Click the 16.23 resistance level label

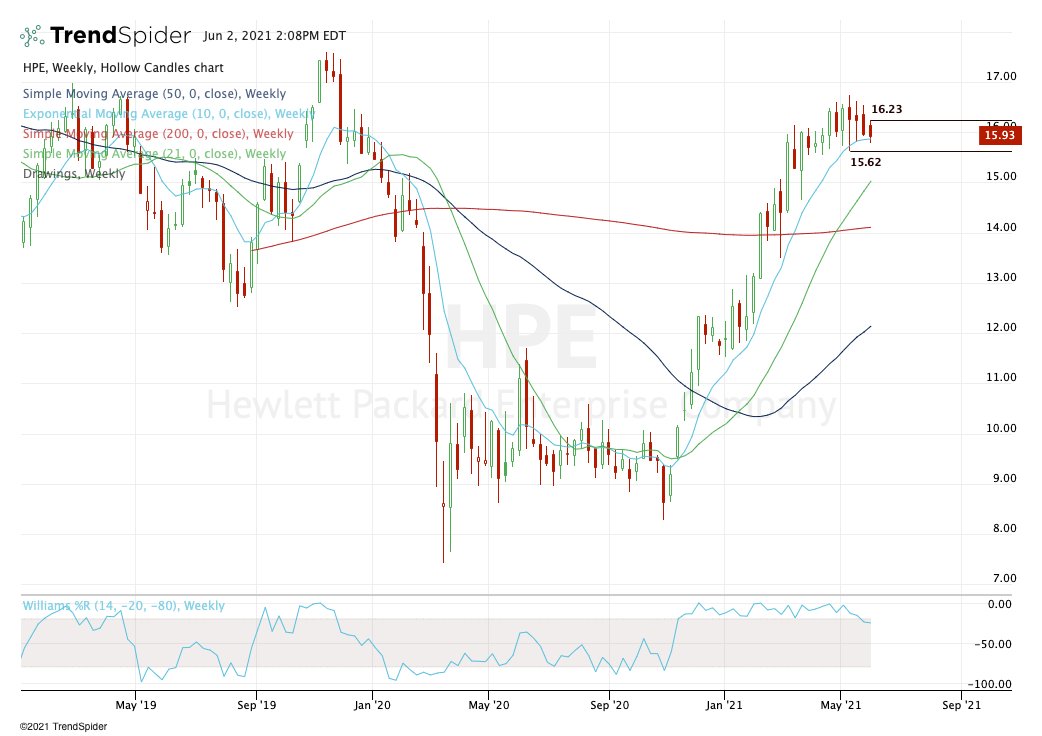[886, 110]
